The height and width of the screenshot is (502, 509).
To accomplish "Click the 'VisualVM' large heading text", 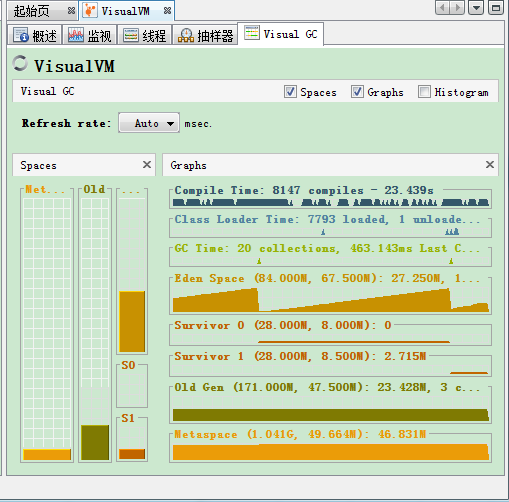I will [74, 66].
